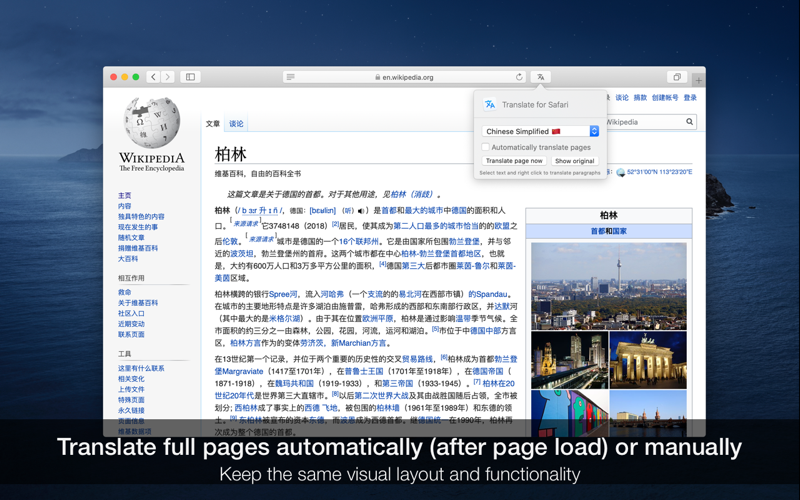800x500 pixels.
Task: Click the 创建帐号 create account link
Action: coord(665,97)
